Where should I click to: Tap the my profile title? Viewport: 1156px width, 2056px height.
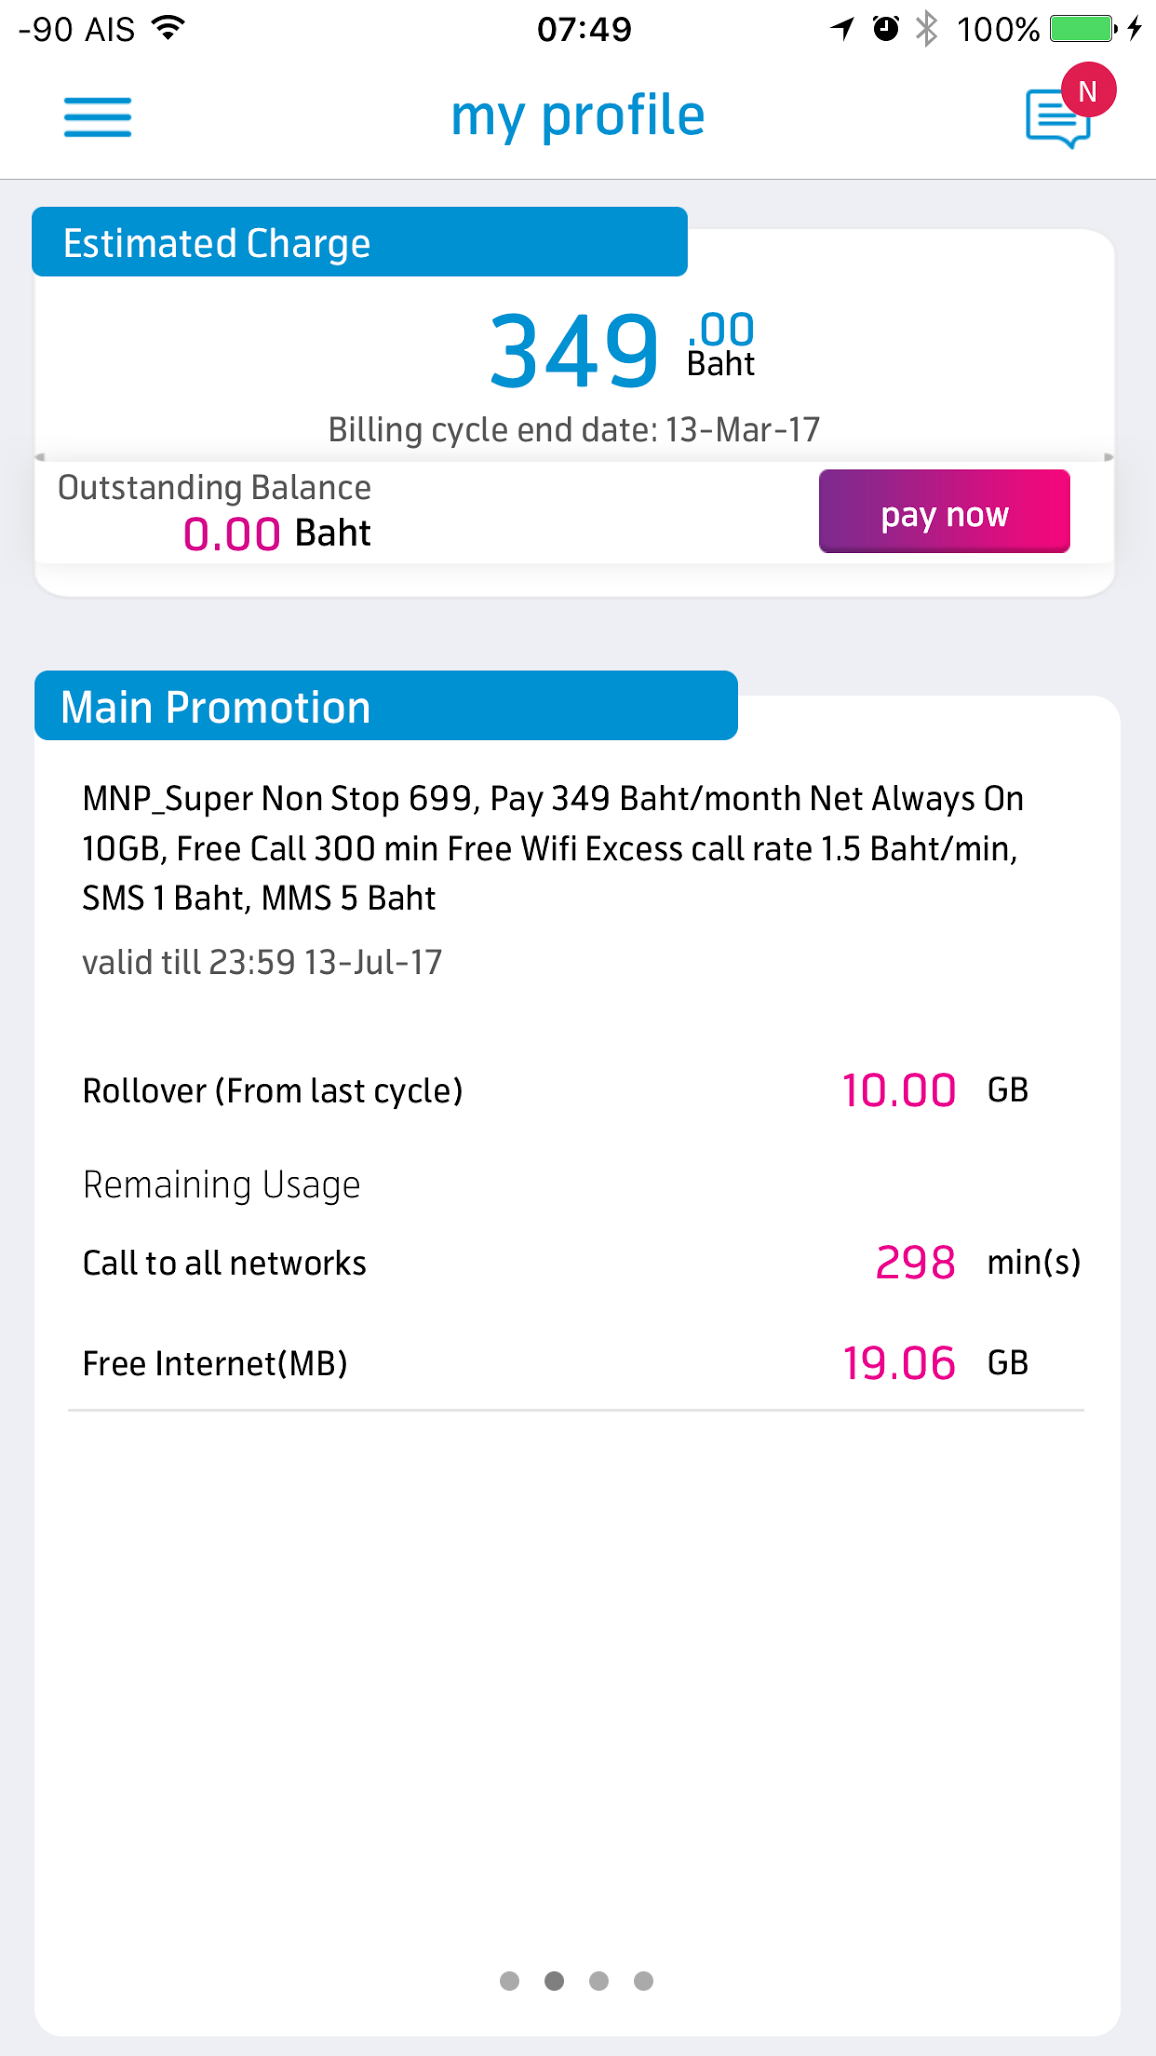578,116
